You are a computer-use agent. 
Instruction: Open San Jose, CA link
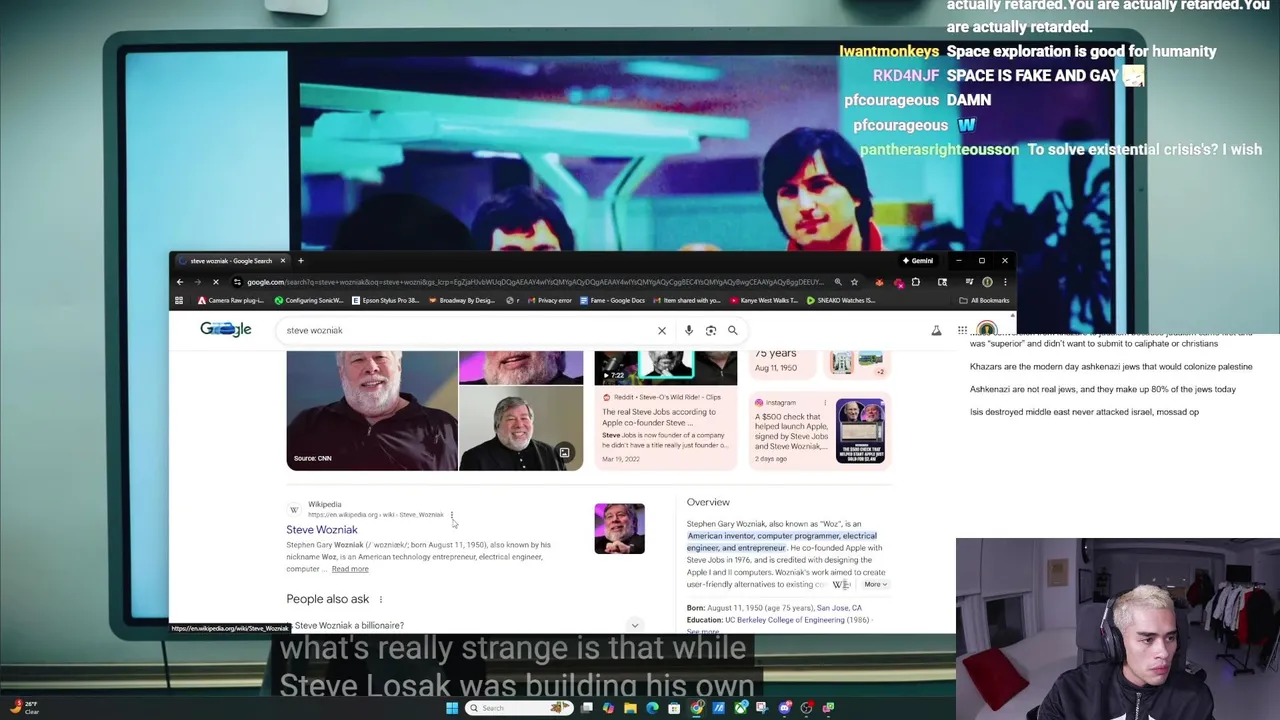(x=839, y=608)
